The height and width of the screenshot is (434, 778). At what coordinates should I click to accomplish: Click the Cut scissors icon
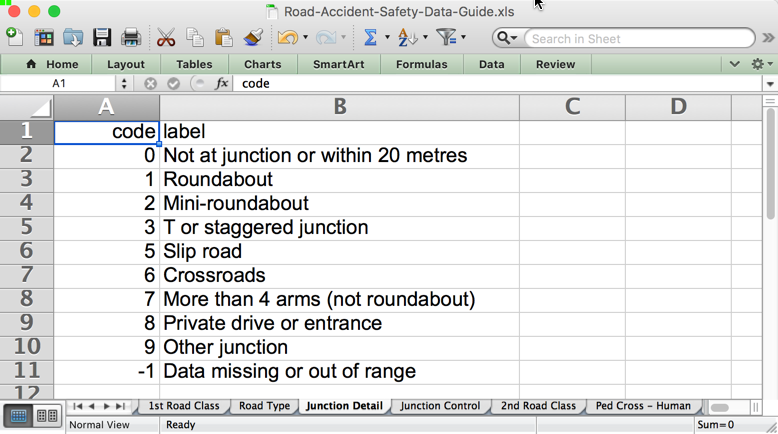coord(166,38)
